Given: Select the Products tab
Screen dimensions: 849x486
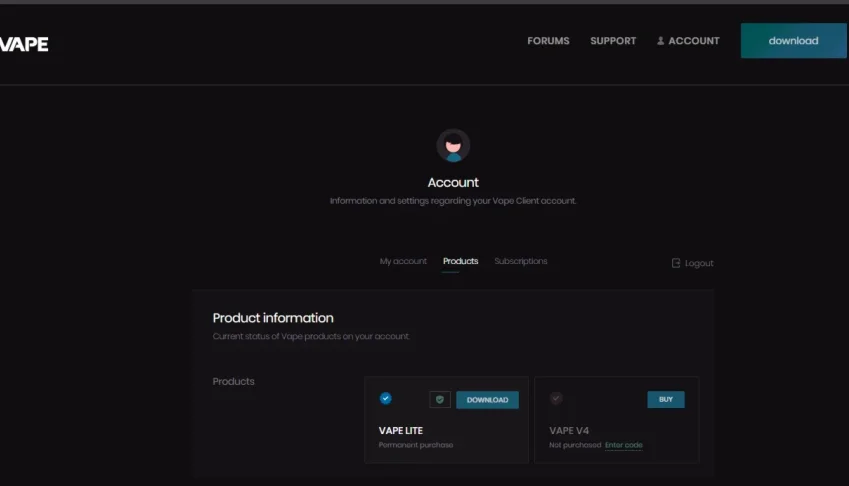Looking at the screenshot, I should coord(460,261).
